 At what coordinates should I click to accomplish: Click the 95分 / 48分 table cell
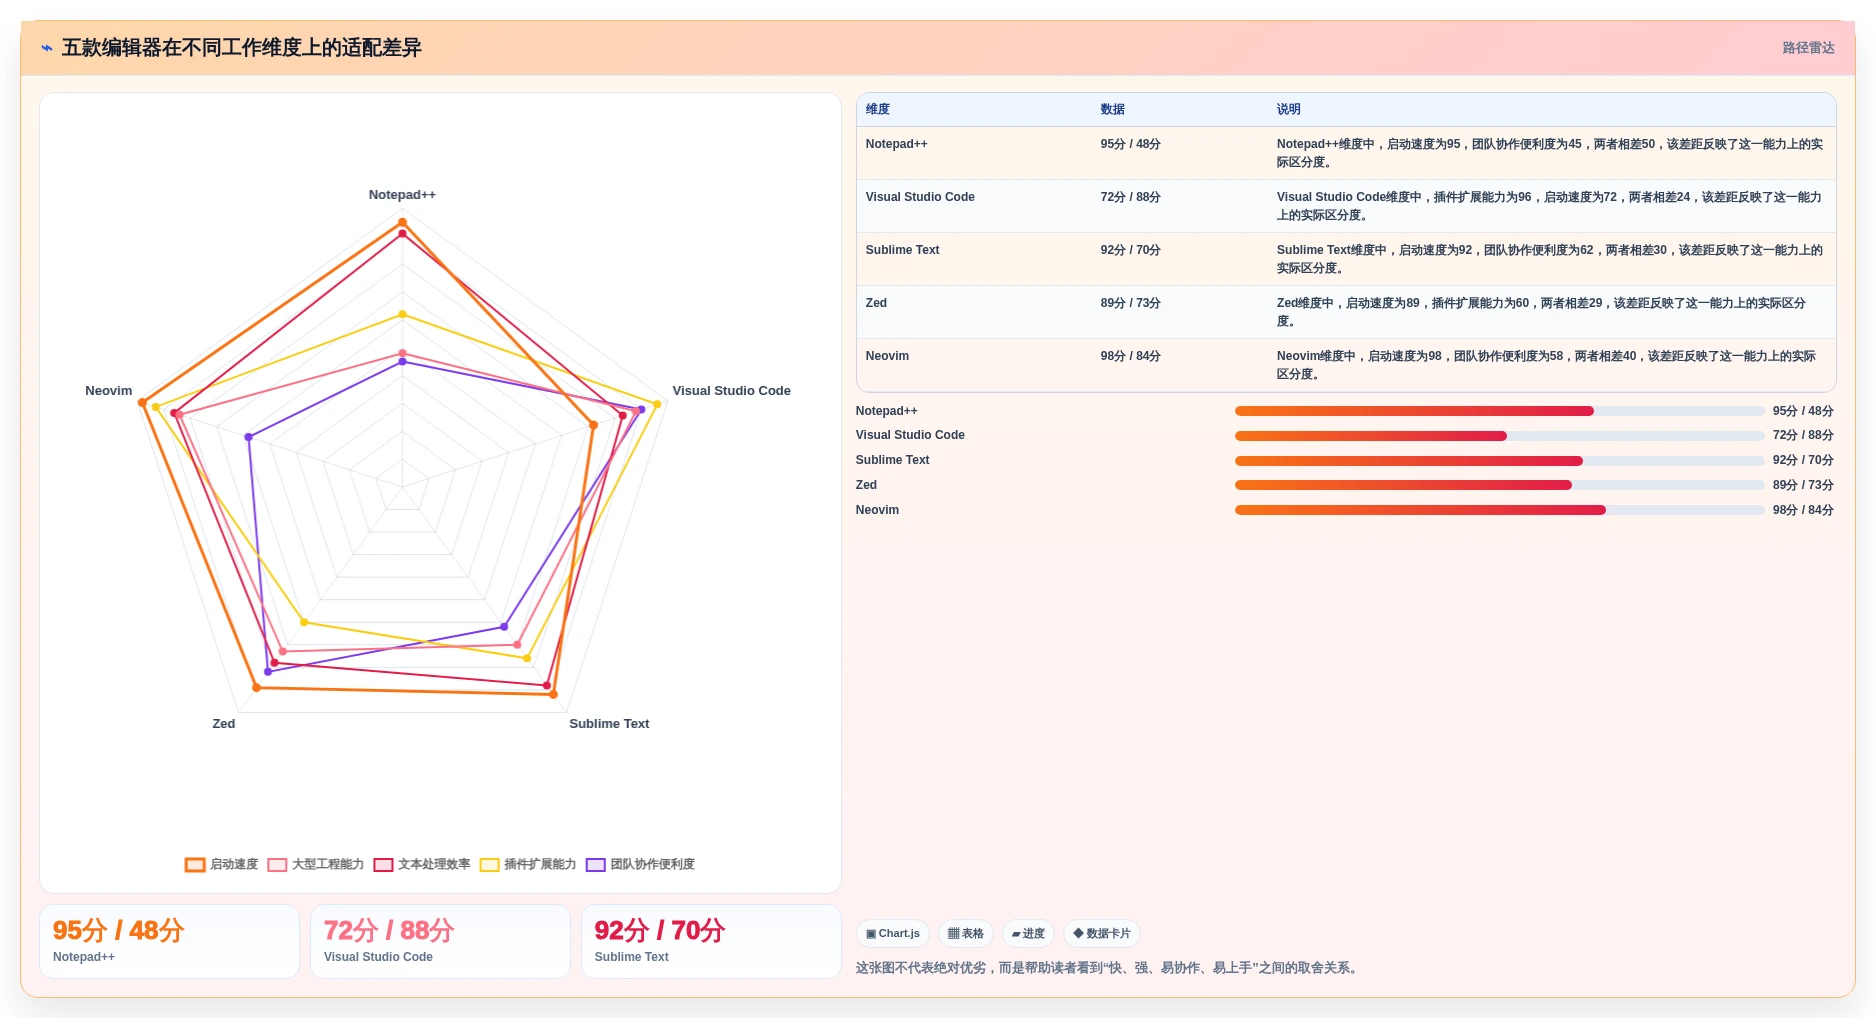(1131, 144)
